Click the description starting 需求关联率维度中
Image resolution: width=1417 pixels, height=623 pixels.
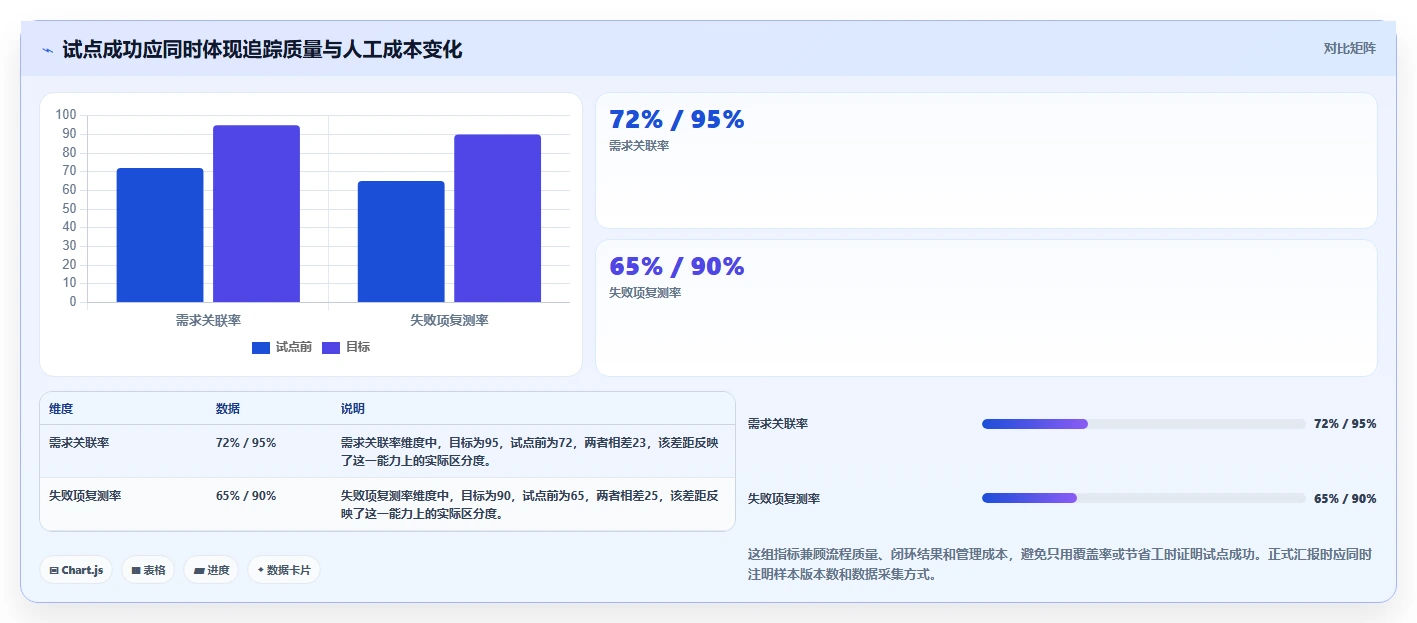[530, 452]
